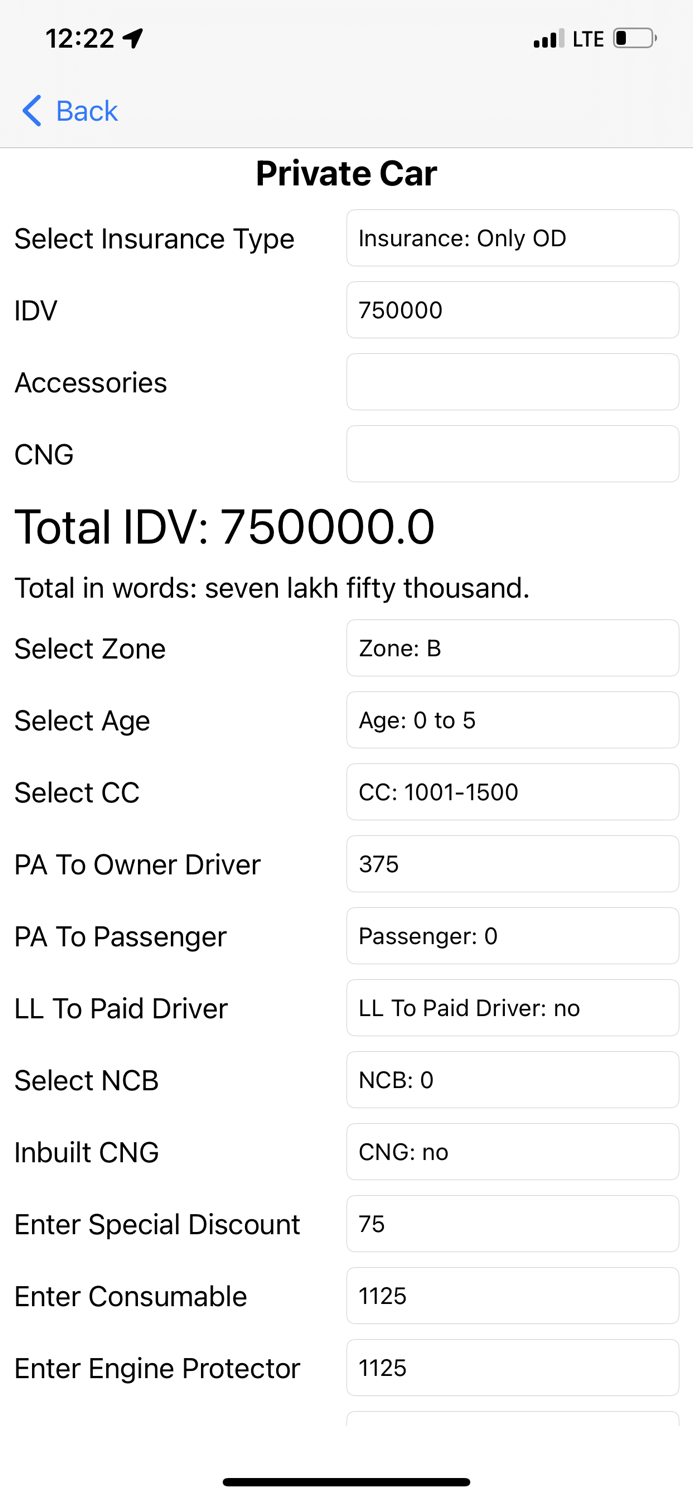
Task: Edit the Special Discount field showing 75
Action: click(512, 1224)
